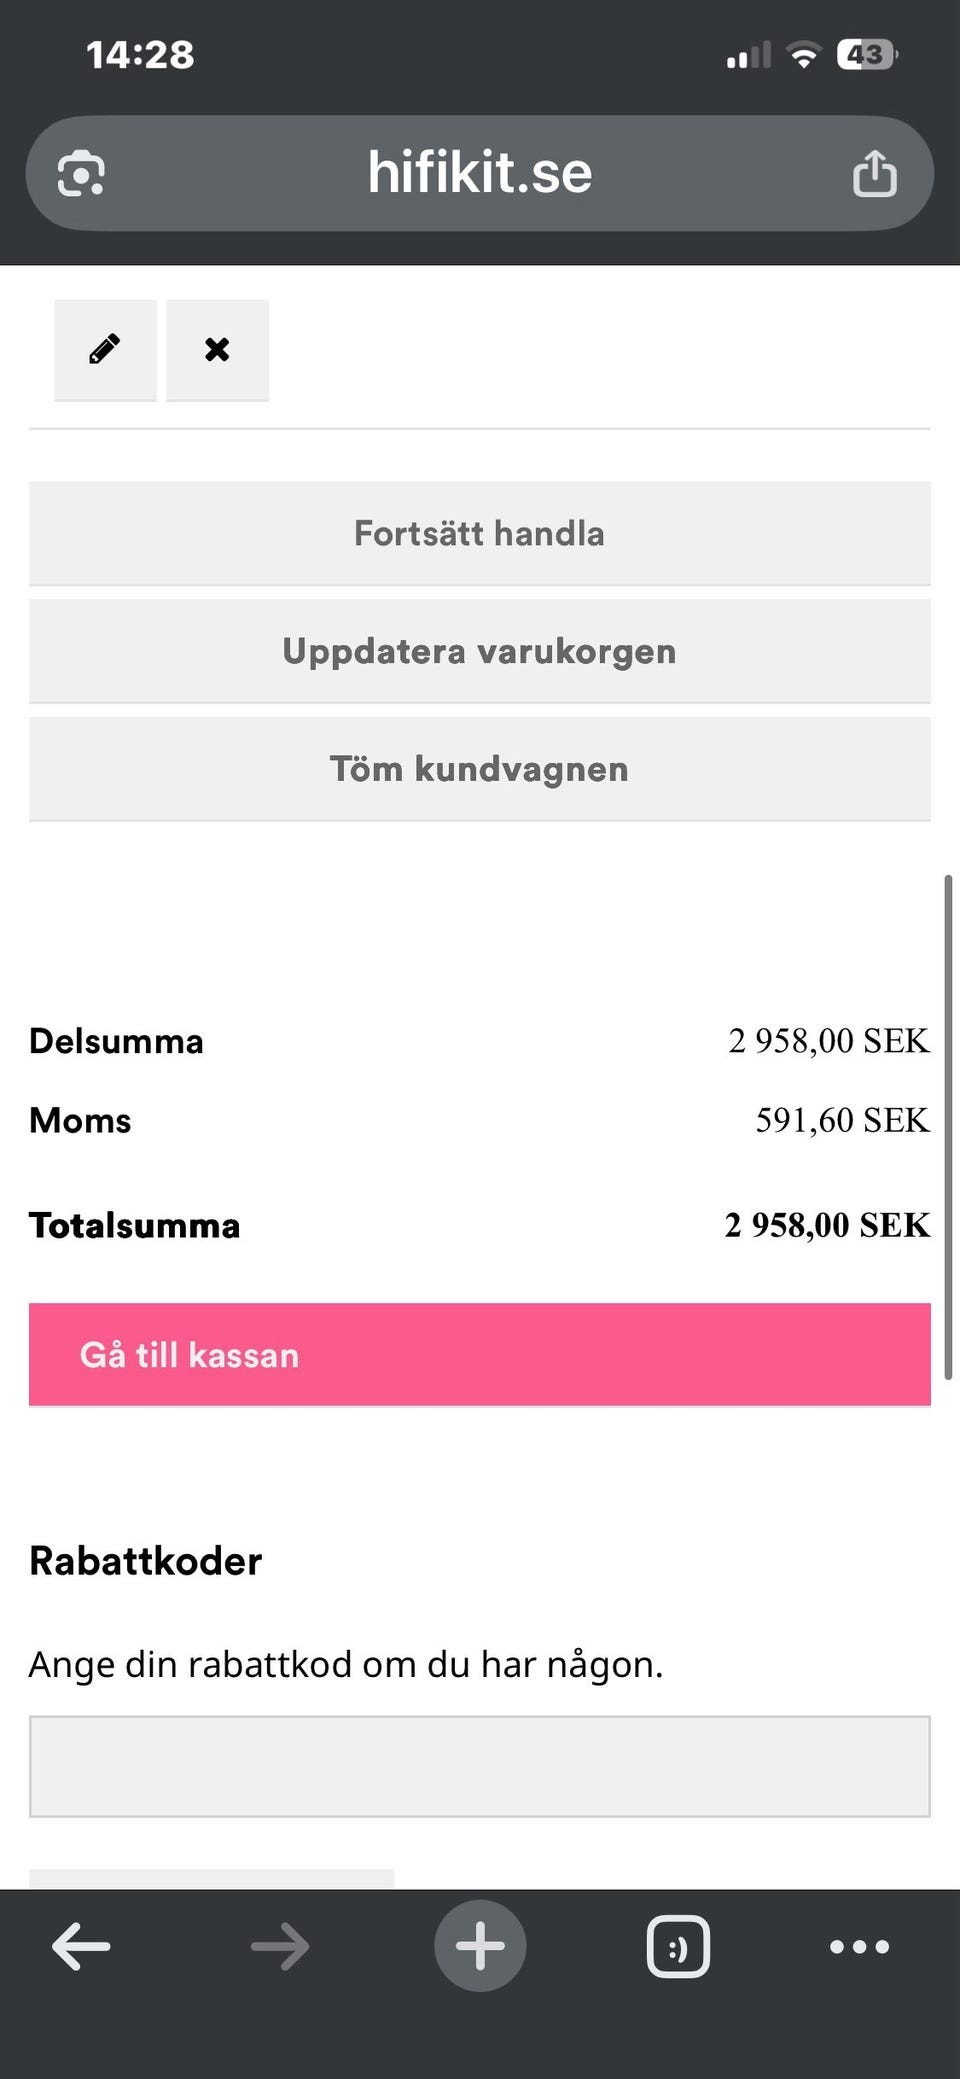
Task: Focus the rabattkod input field
Action: (480, 1766)
